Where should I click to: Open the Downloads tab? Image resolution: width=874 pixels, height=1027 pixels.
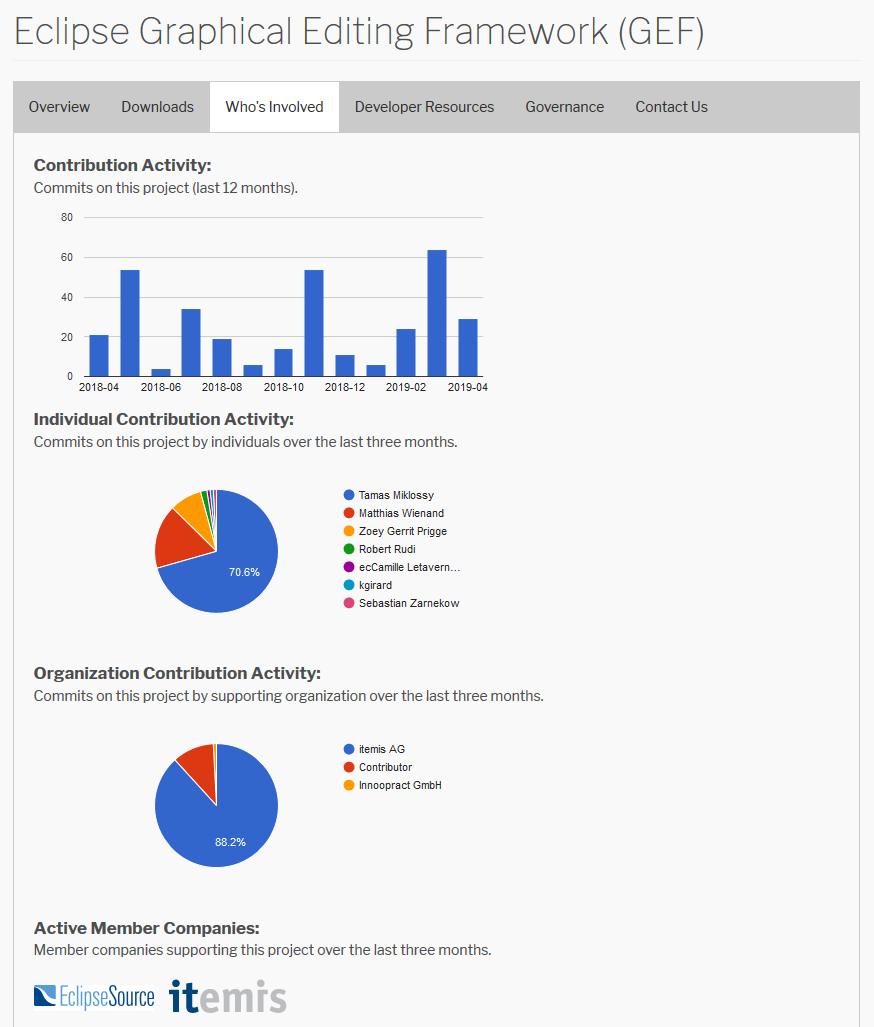click(157, 106)
